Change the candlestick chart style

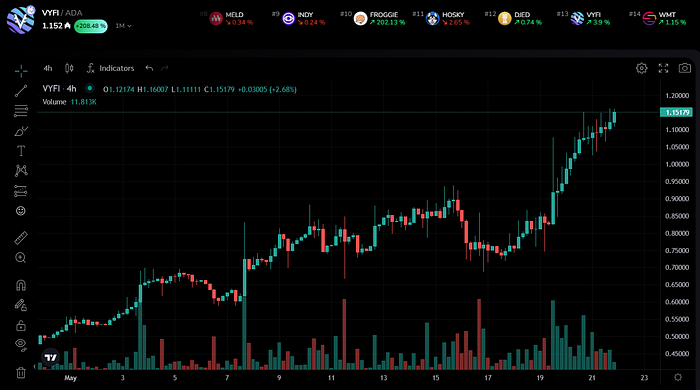(69, 68)
